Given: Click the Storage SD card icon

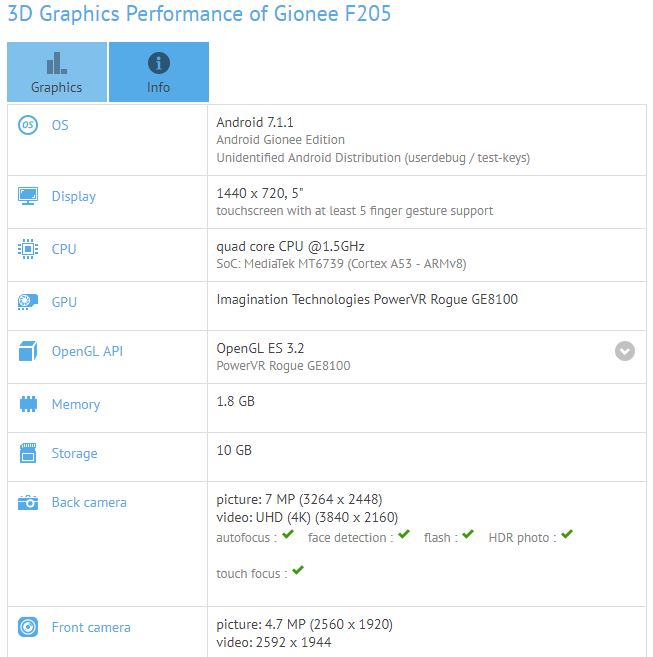Looking at the screenshot, I should pos(27,453).
